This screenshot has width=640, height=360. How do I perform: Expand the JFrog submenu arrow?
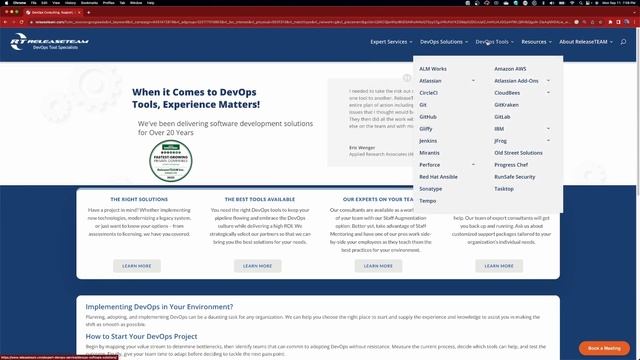pyautogui.click(x=548, y=140)
